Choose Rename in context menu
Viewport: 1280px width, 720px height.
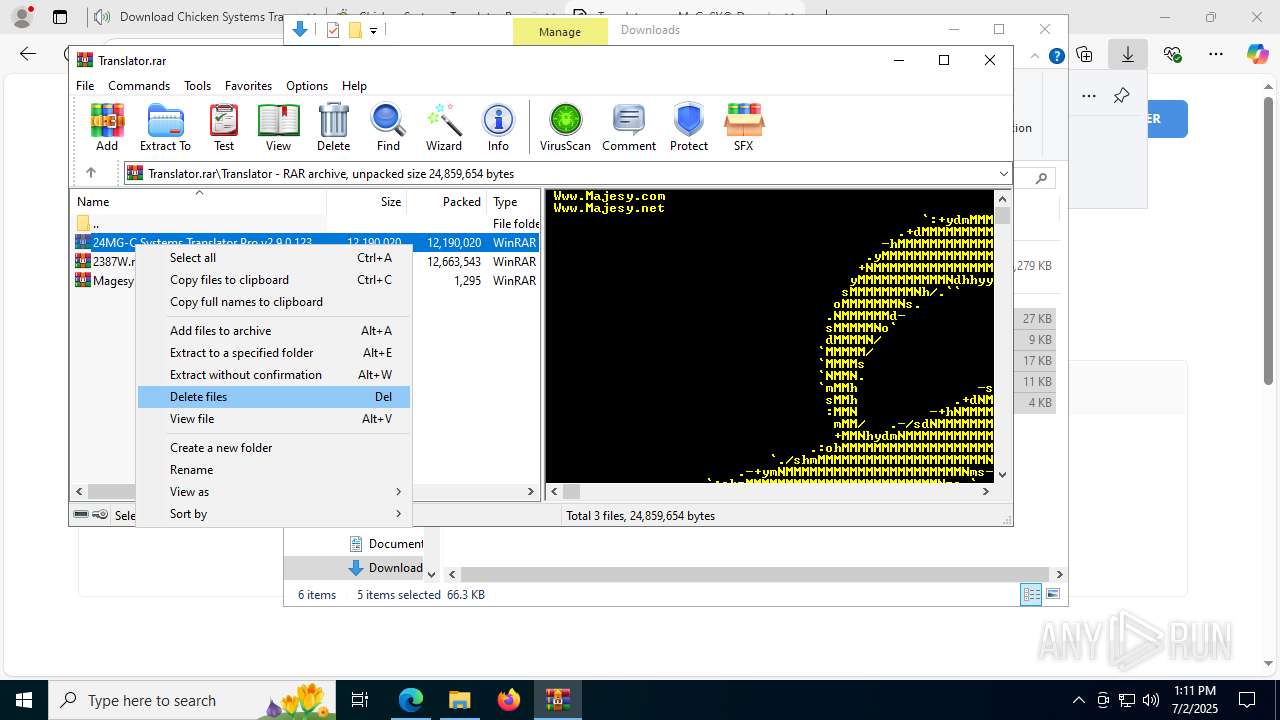coord(274,470)
